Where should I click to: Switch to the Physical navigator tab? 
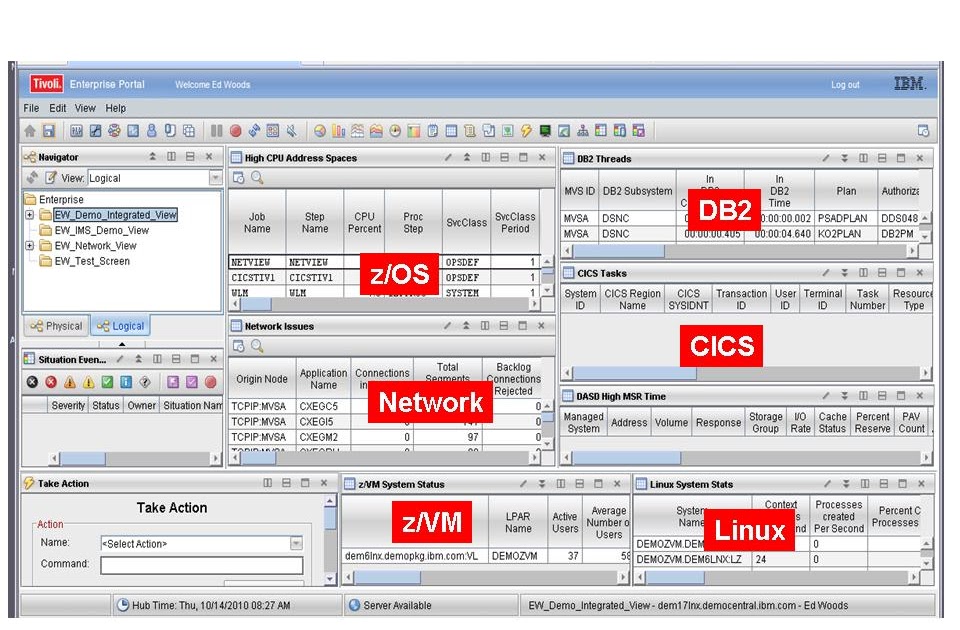pyautogui.click(x=57, y=326)
